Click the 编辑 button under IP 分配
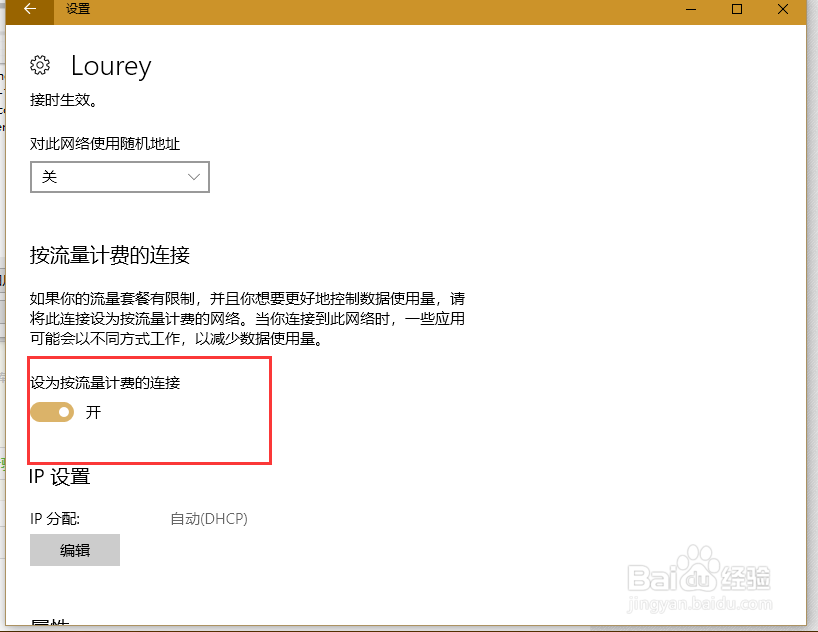This screenshot has width=818, height=632. [x=74, y=550]
